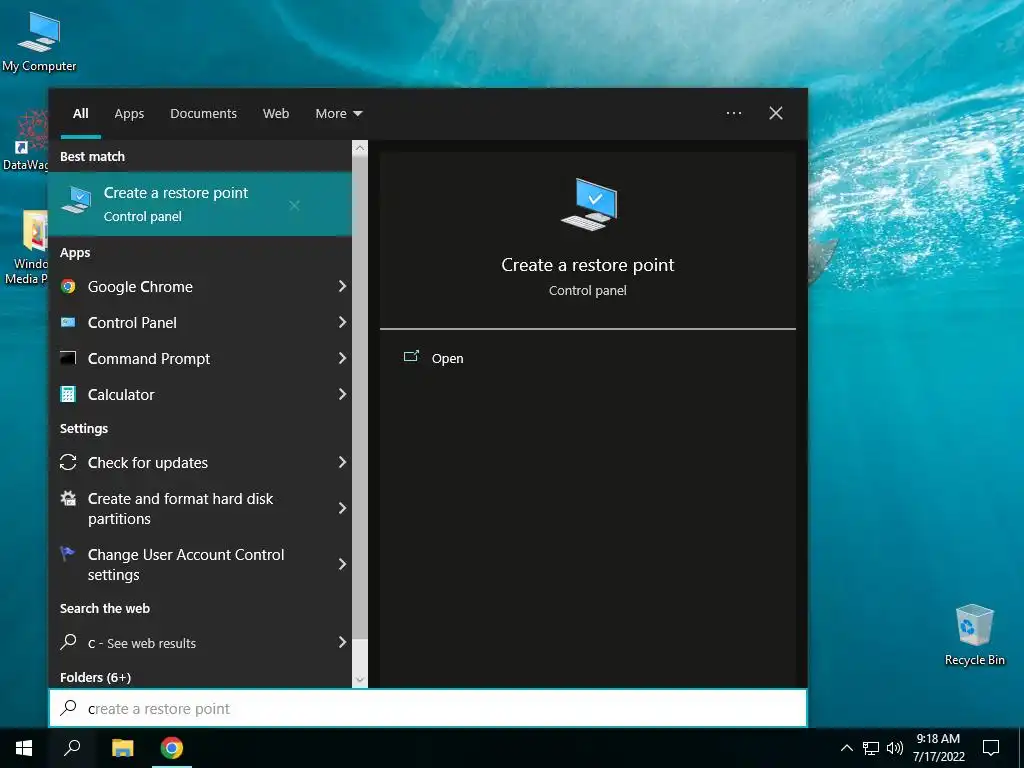The image size is (1024, 768).
Task: Expand Google Chrome result arrow
Action: pos(342,286)
